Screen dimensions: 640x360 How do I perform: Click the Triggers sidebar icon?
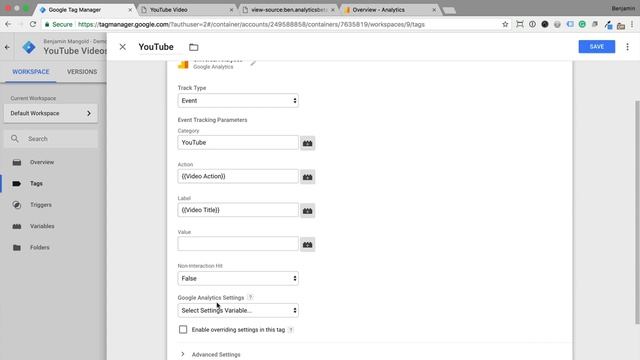(17, 205)
